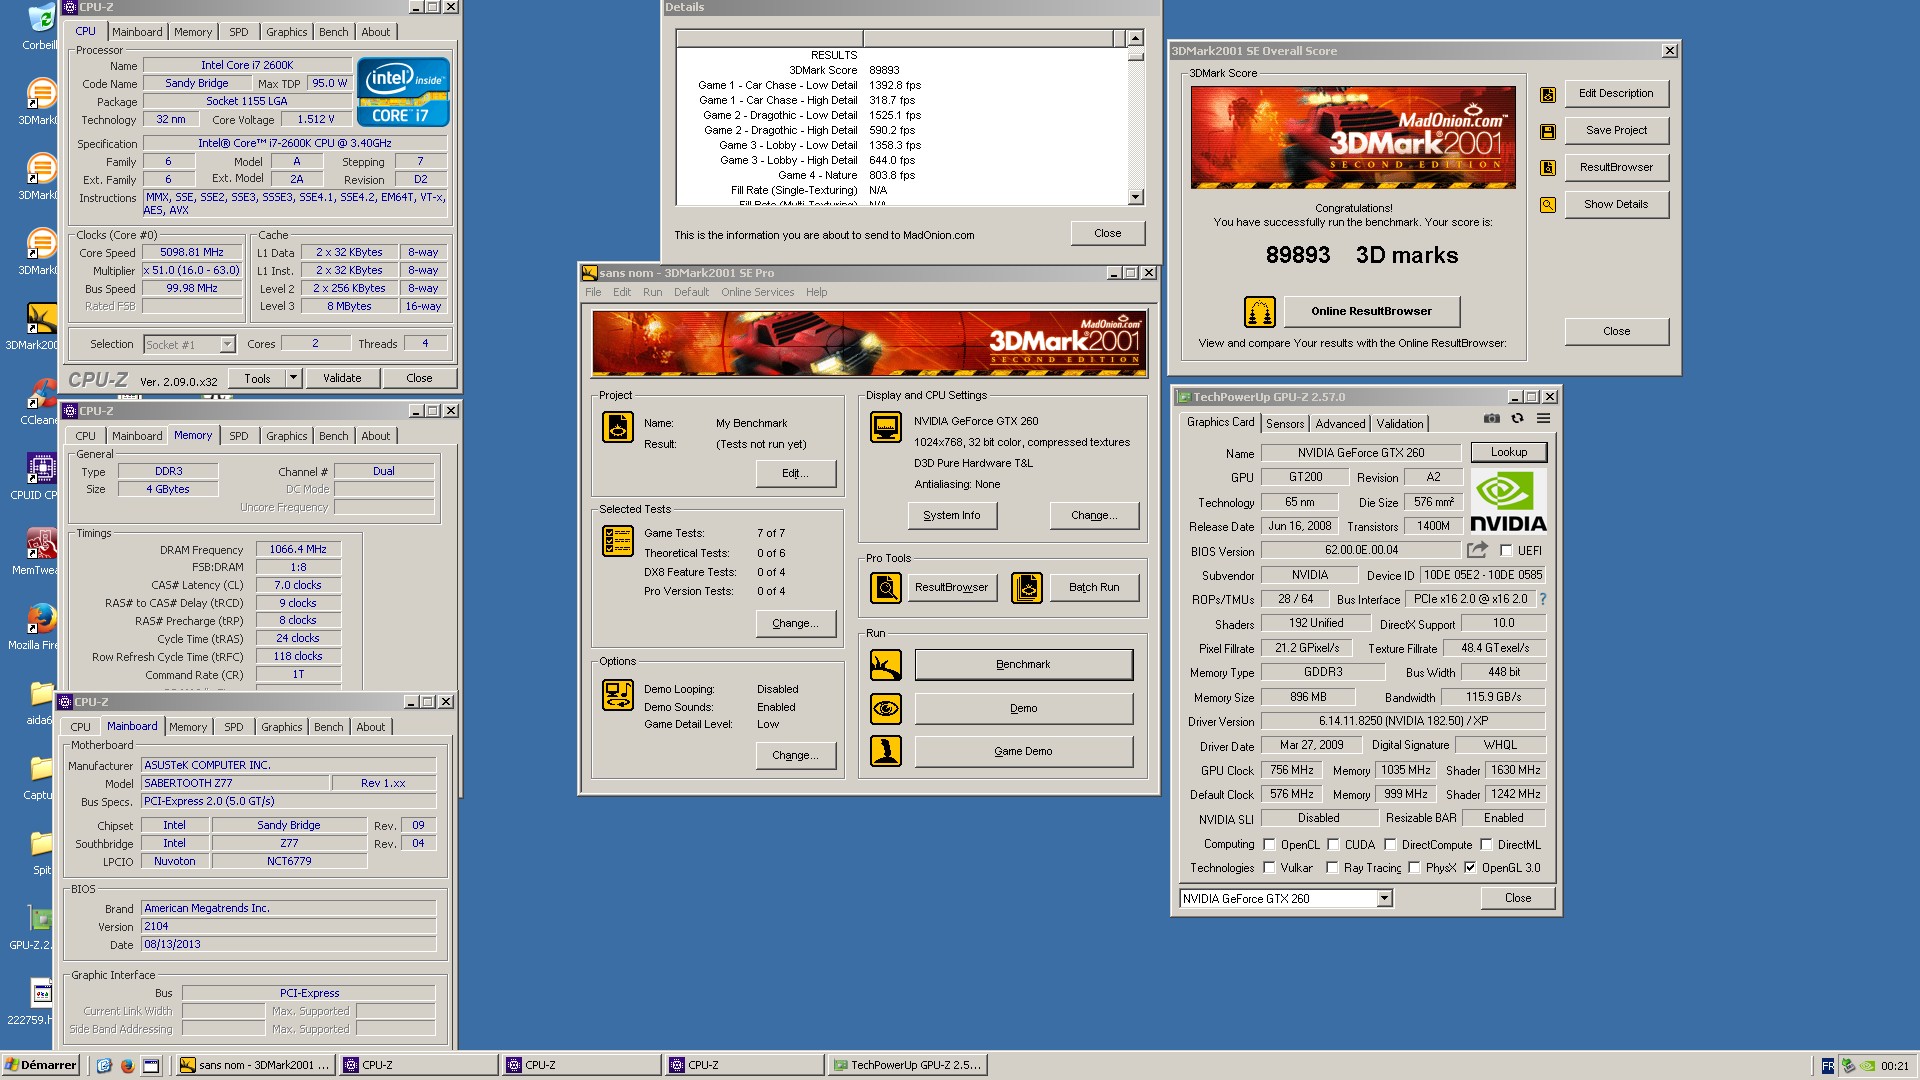The height and width of the screenshot is (1080, 1920).
Task: Click the Edit Description icon in score window
Action: (x=1548, y=95)
